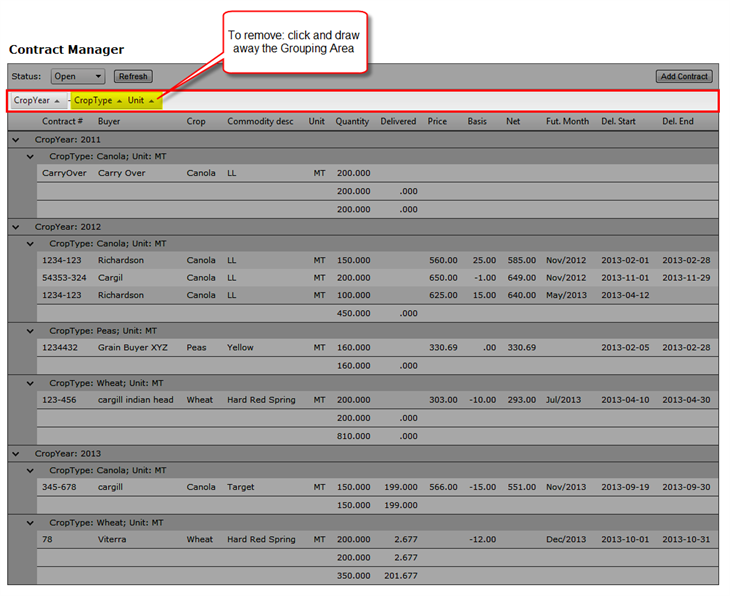Image resolution: width=730 pixels, height=596 pixels.
Task: Click the Add Contract button
Action: click(684, 76)
